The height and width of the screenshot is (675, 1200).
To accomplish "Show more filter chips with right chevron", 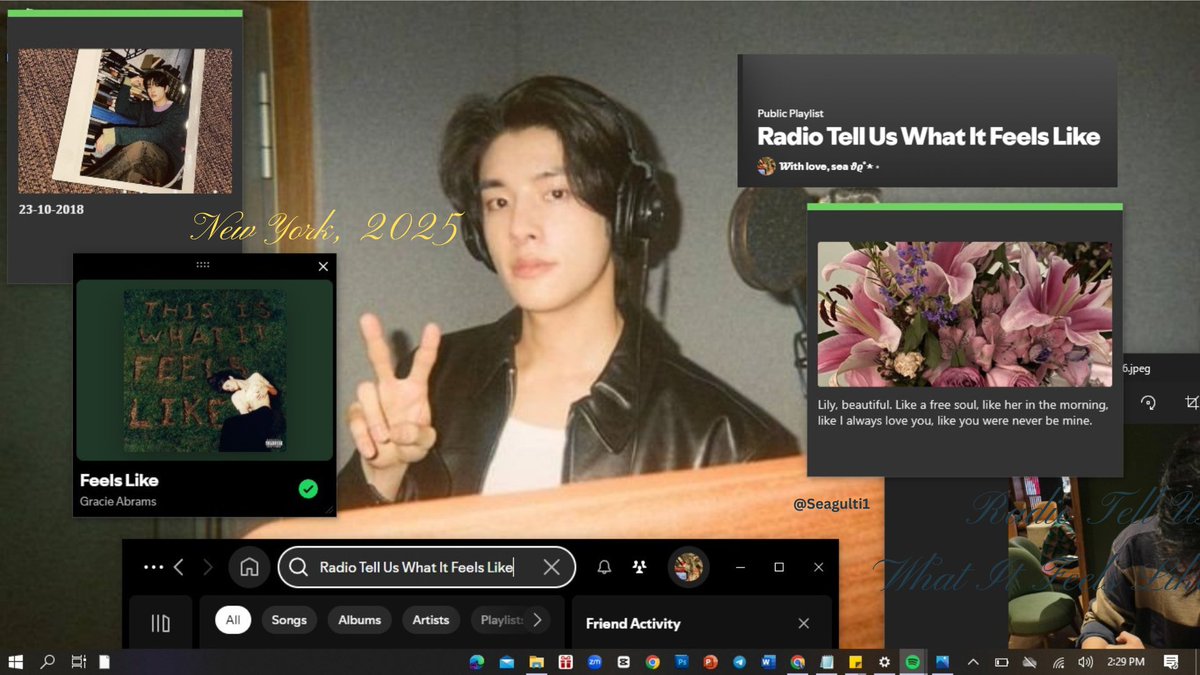I will 538,620.
